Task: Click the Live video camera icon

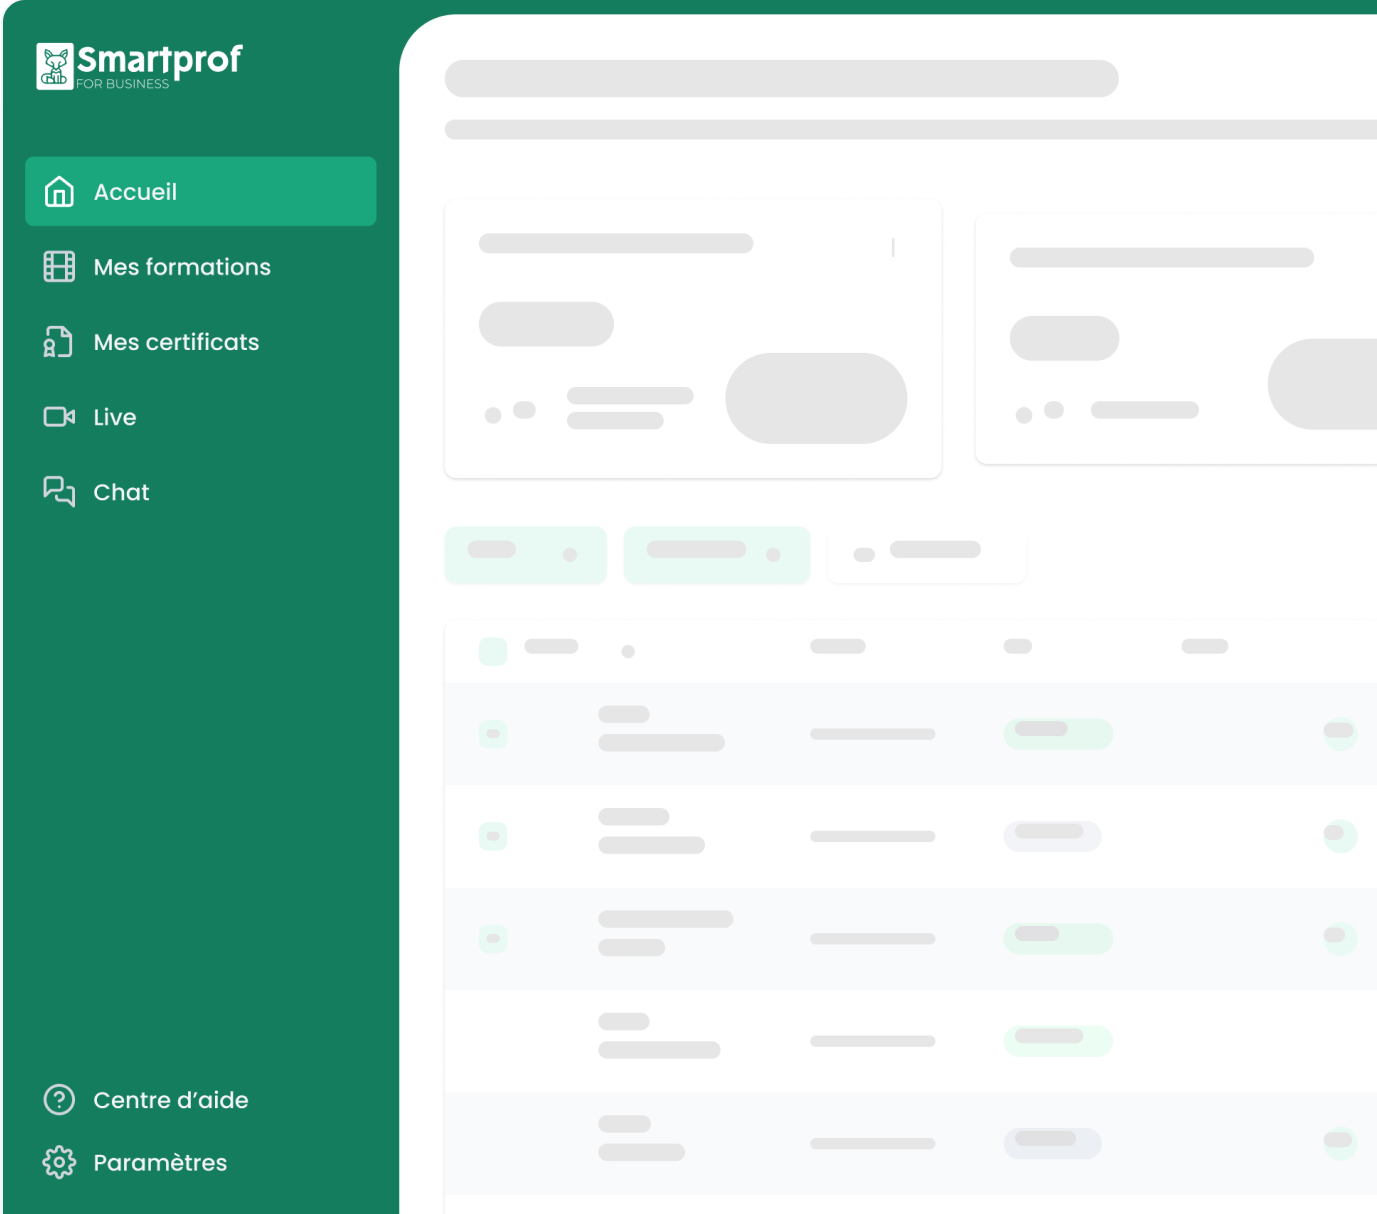Action: tap(59, 416)
